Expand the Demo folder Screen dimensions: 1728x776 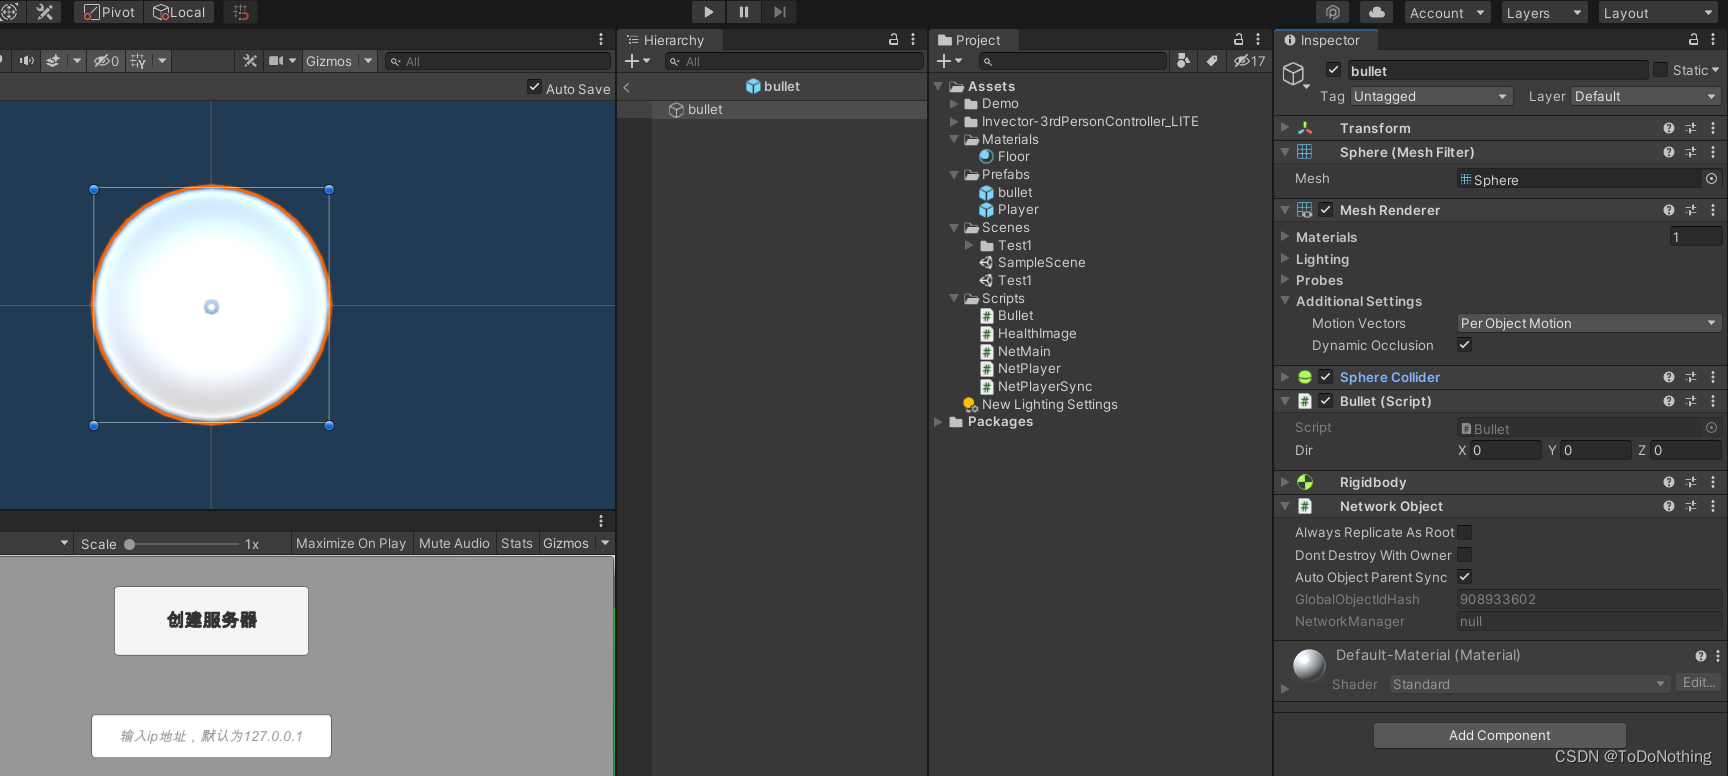click(x=954, y=104)
